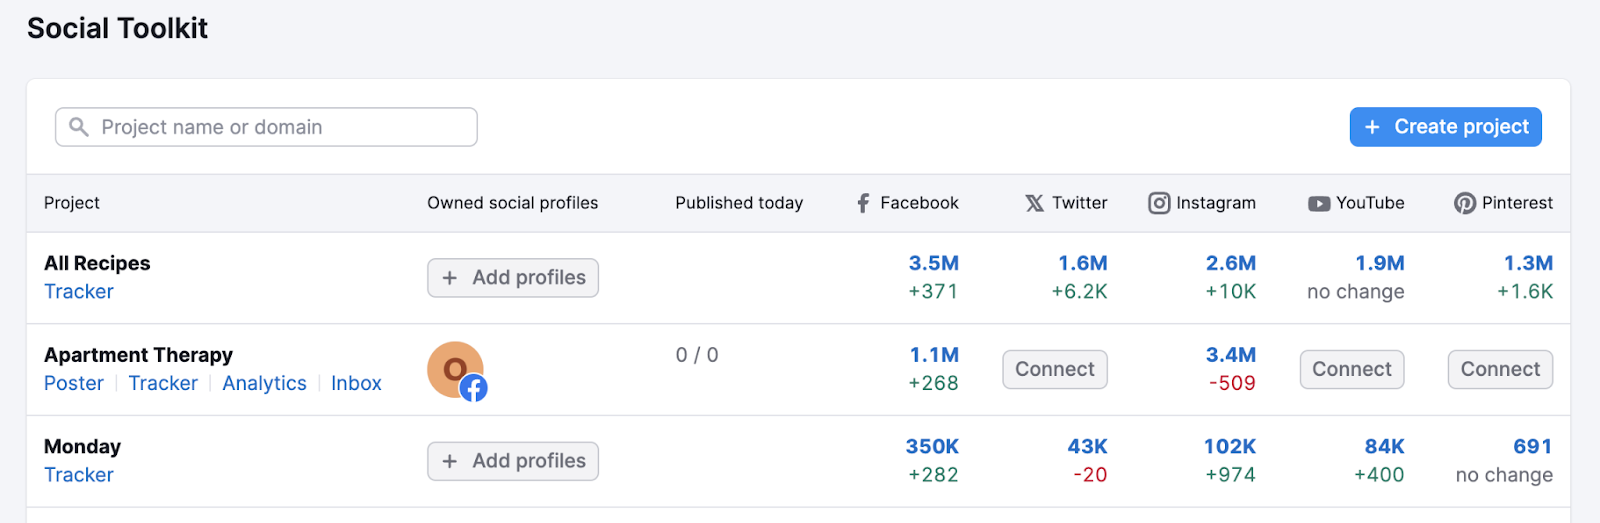The image size is (1600, 523).
Task: Open Apartment Therapy's Facebook profile avatar
Action: point(456,370)
